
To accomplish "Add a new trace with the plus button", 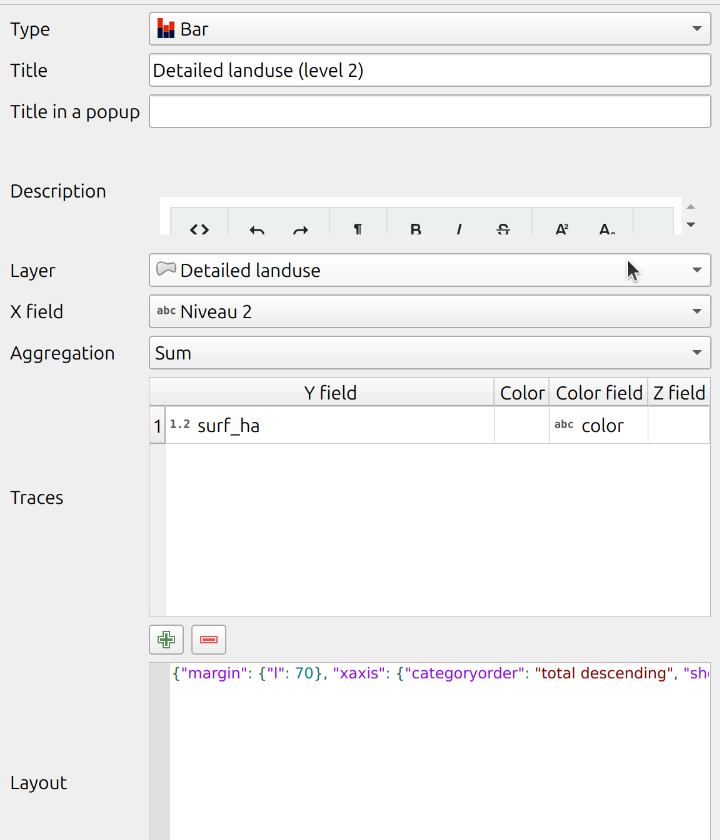I will click(x=166, y=639).
